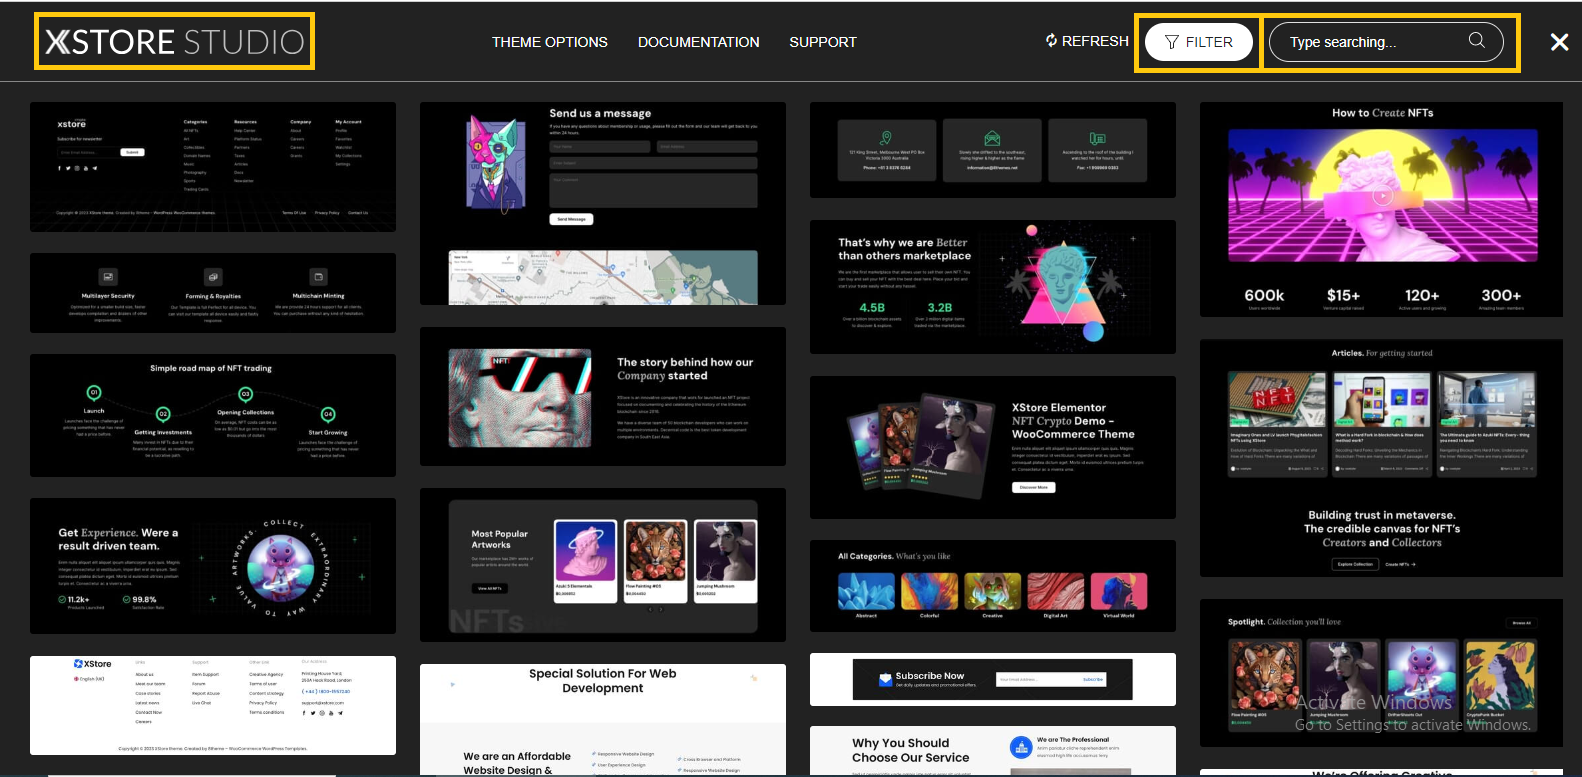
Task: Select the contact info boxes template
Action: click(x=993, y=150)
